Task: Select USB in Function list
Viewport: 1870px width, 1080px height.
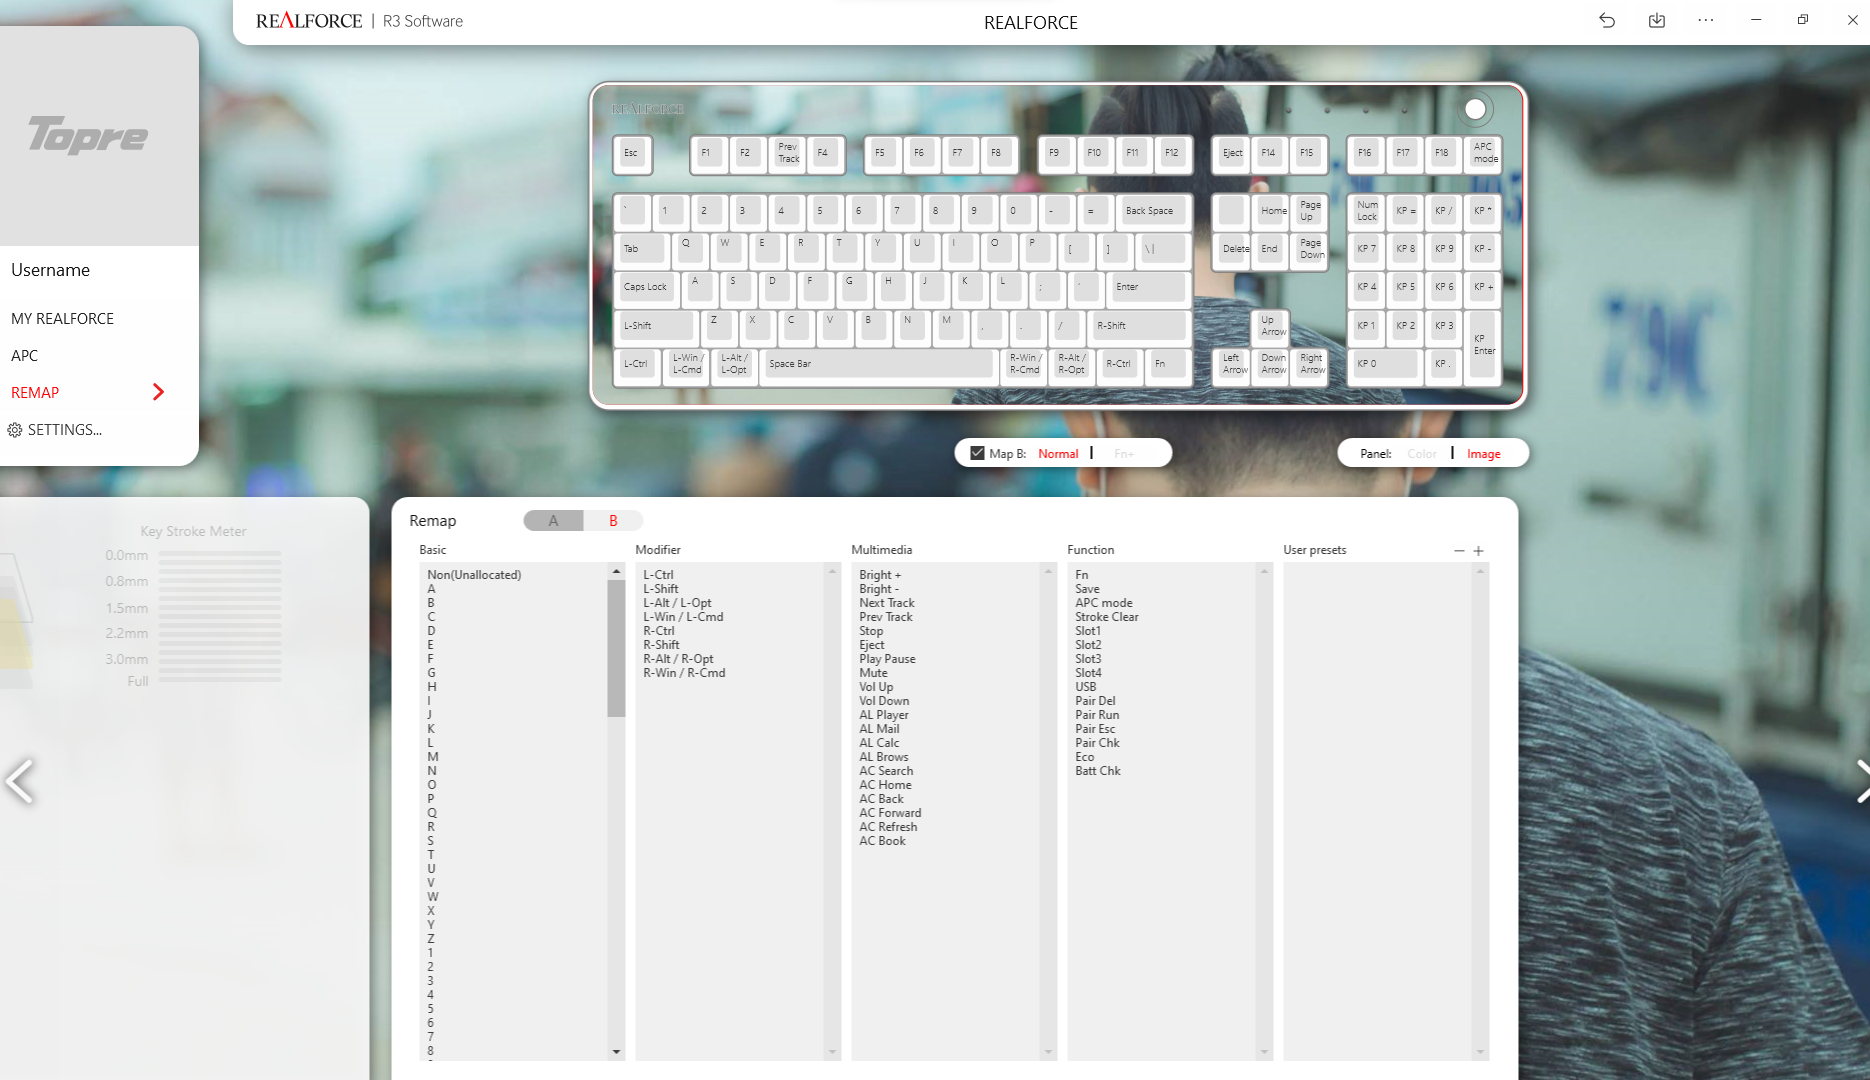Action: [1086, 687]
